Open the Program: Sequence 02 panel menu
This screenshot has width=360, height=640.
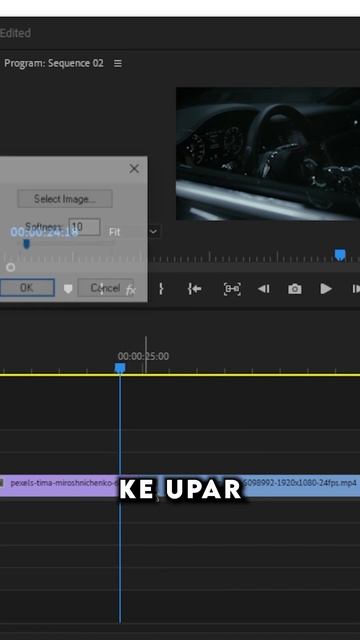pyautogui.click(x=118, y=63)
